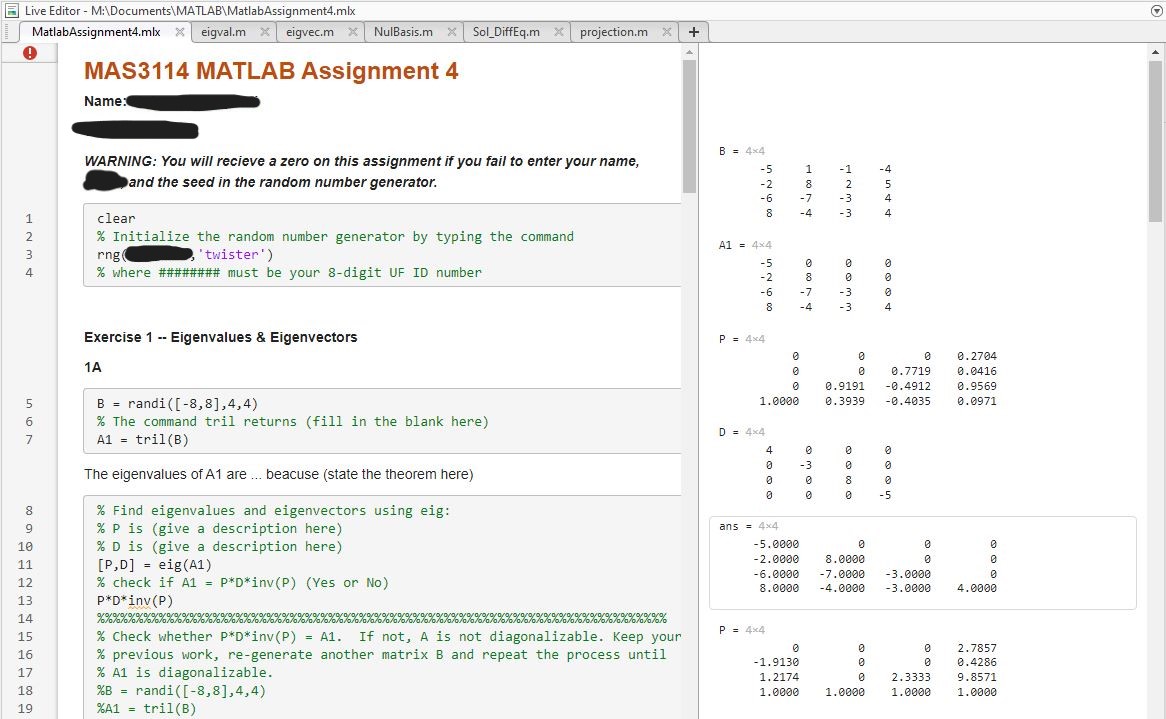Open the Live Editor actions dropdown arrow
The image size is (1166, 719).
(x=1156, y=10)
